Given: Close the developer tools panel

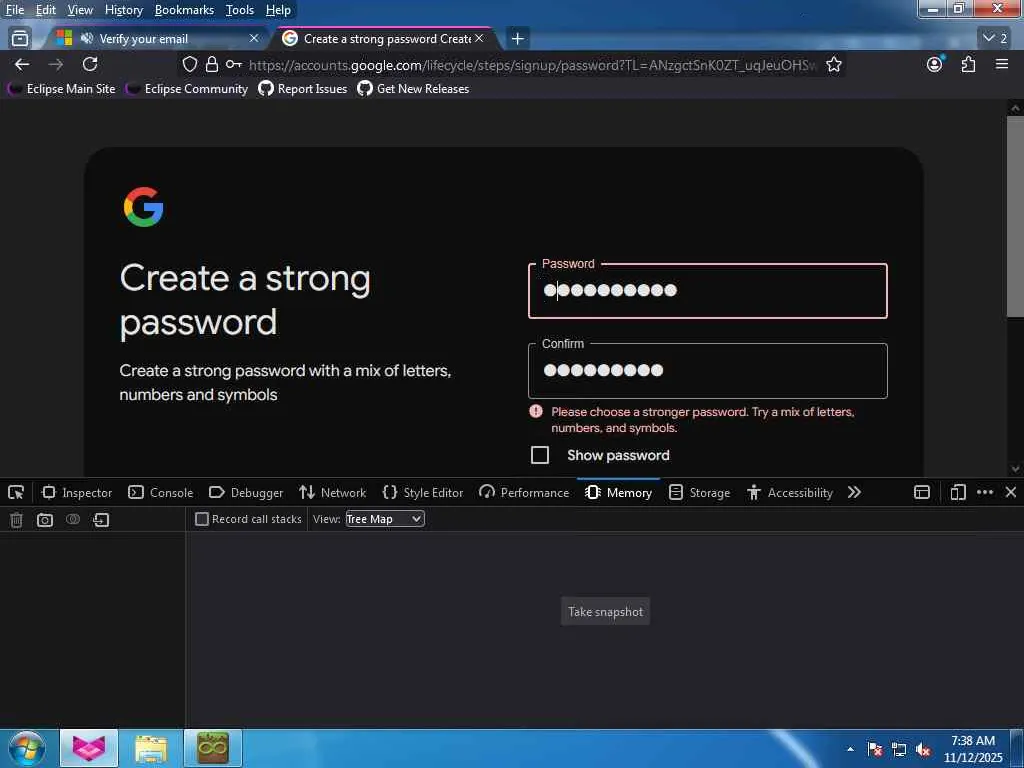Looking at the screenshot, I should click(x=1011, y=492).
